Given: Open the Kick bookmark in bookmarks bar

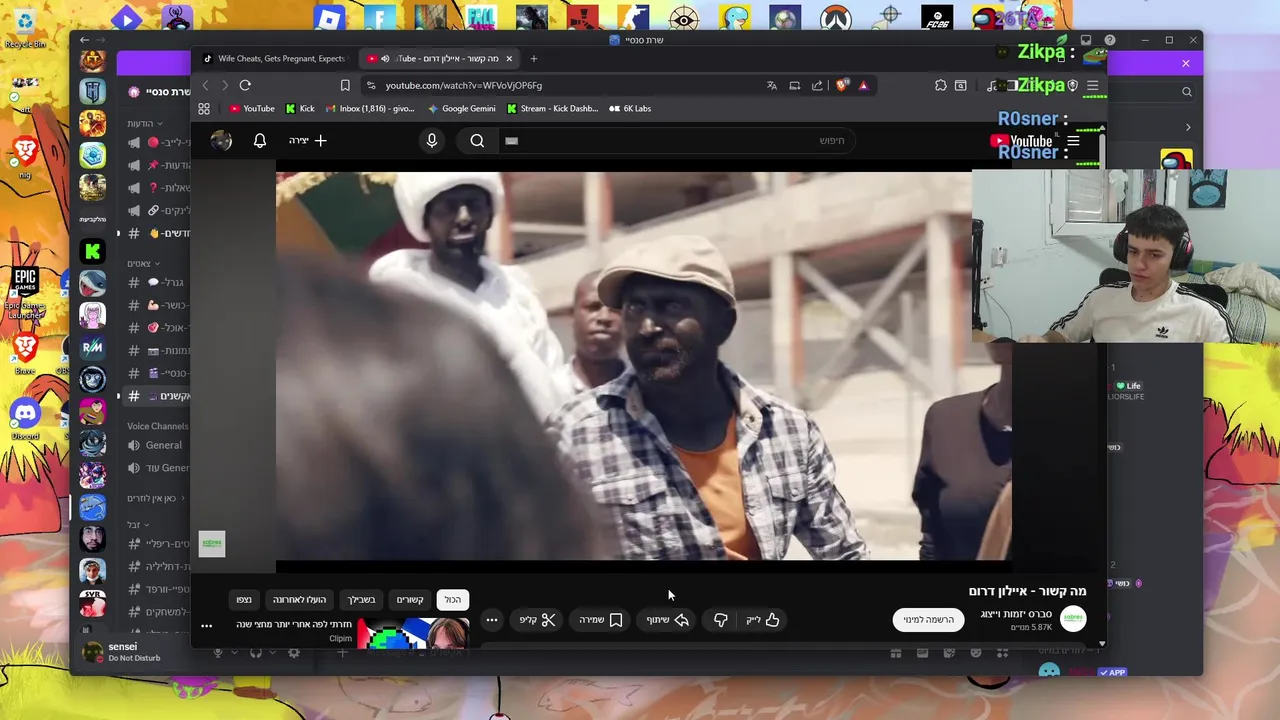Looking at the screenshot, I should [x=300, y=108].
